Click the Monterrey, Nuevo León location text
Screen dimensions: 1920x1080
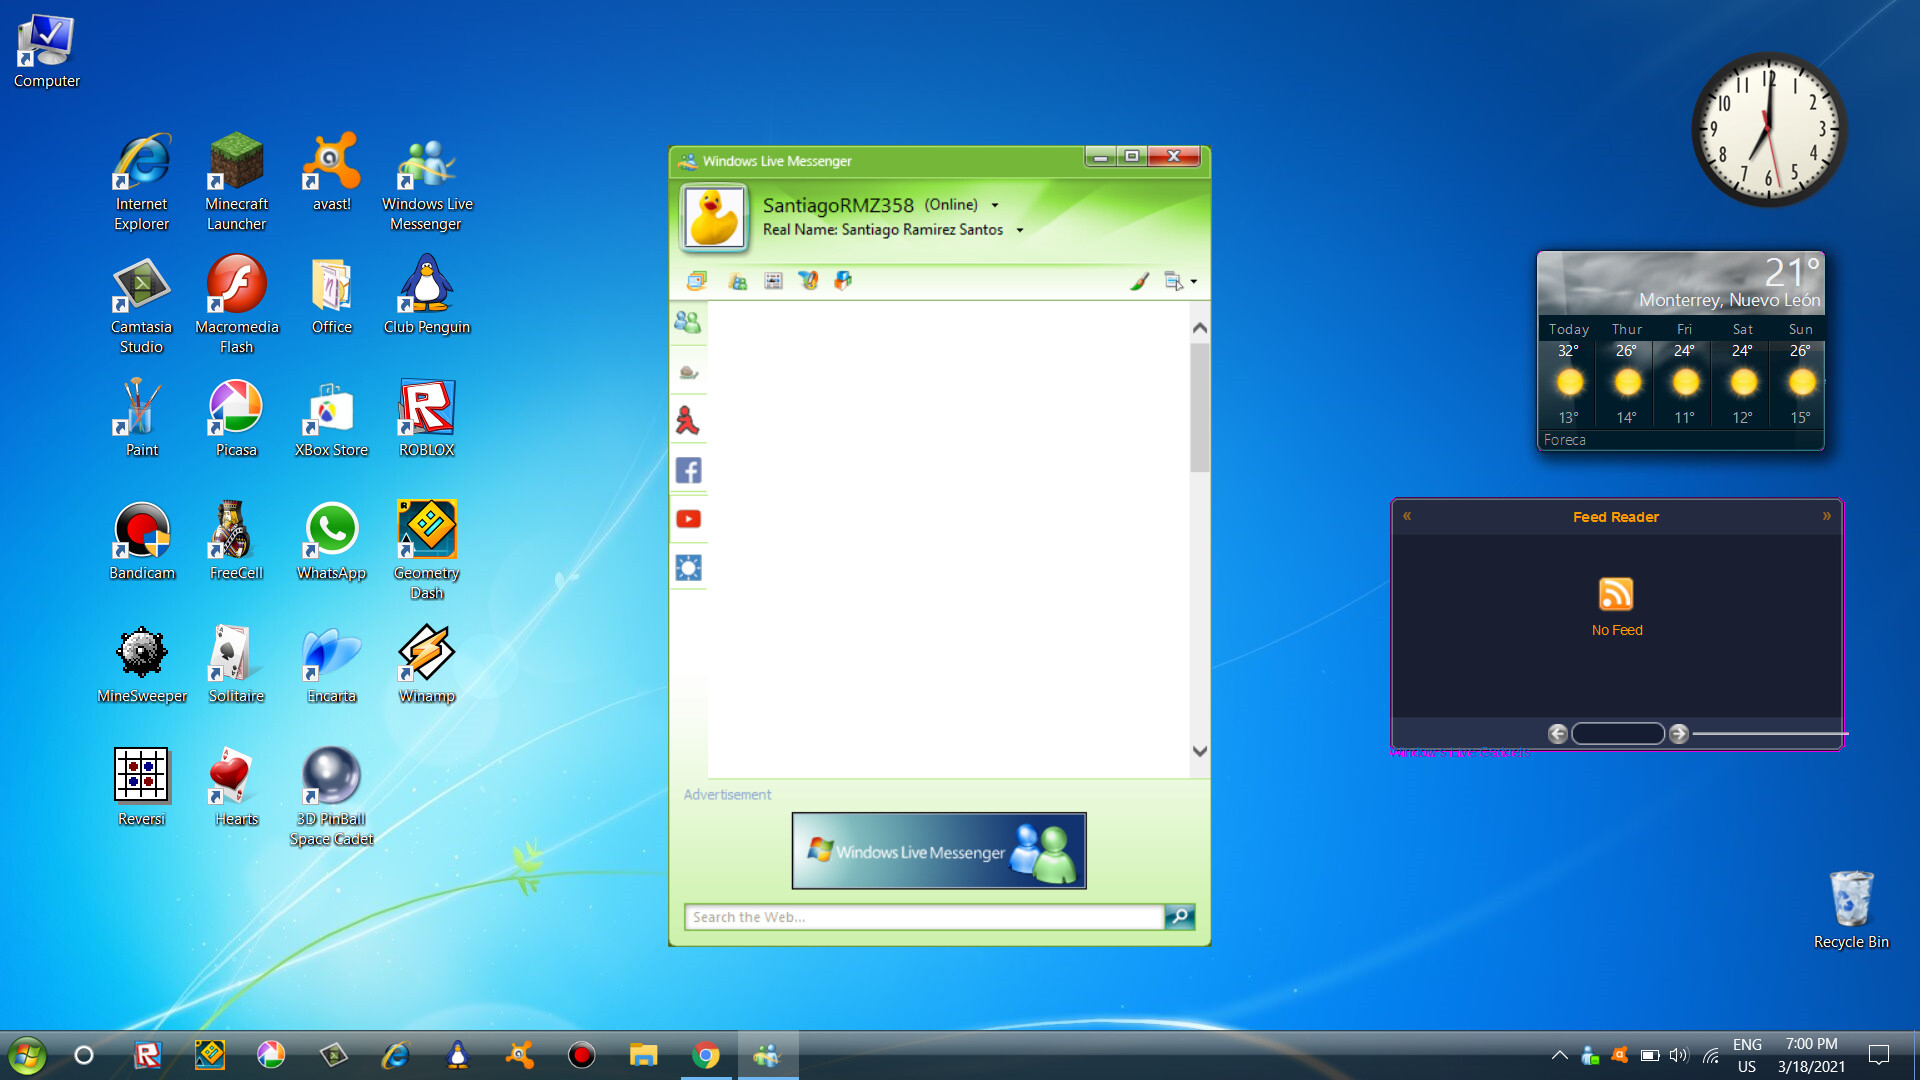[x=1730, y=300]
